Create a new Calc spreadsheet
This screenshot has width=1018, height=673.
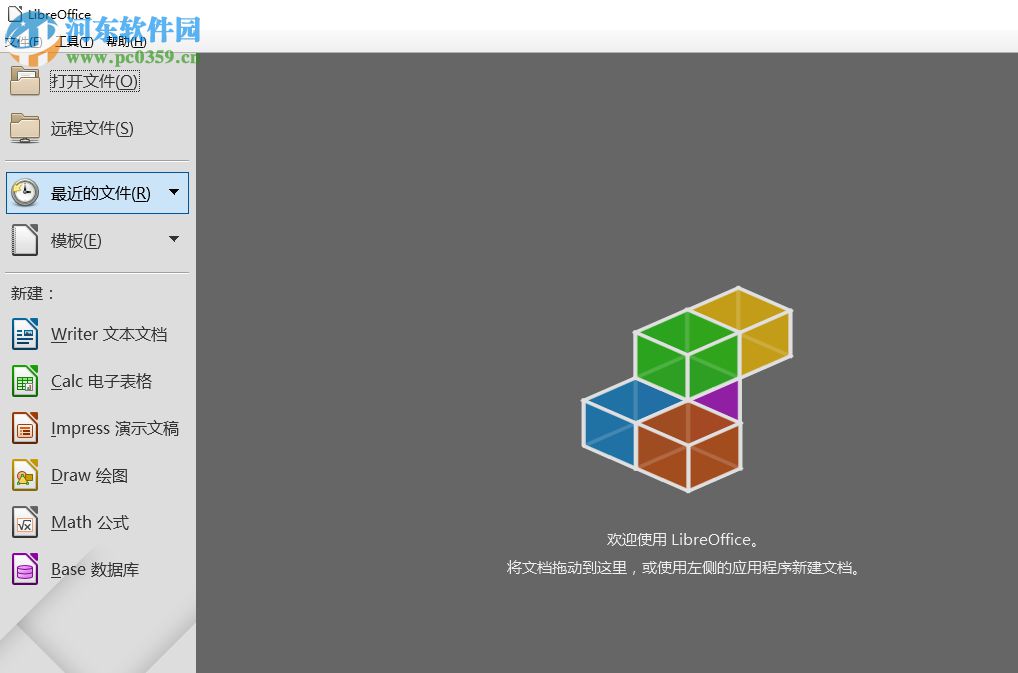pyautogui.click(x=100, y=381)
